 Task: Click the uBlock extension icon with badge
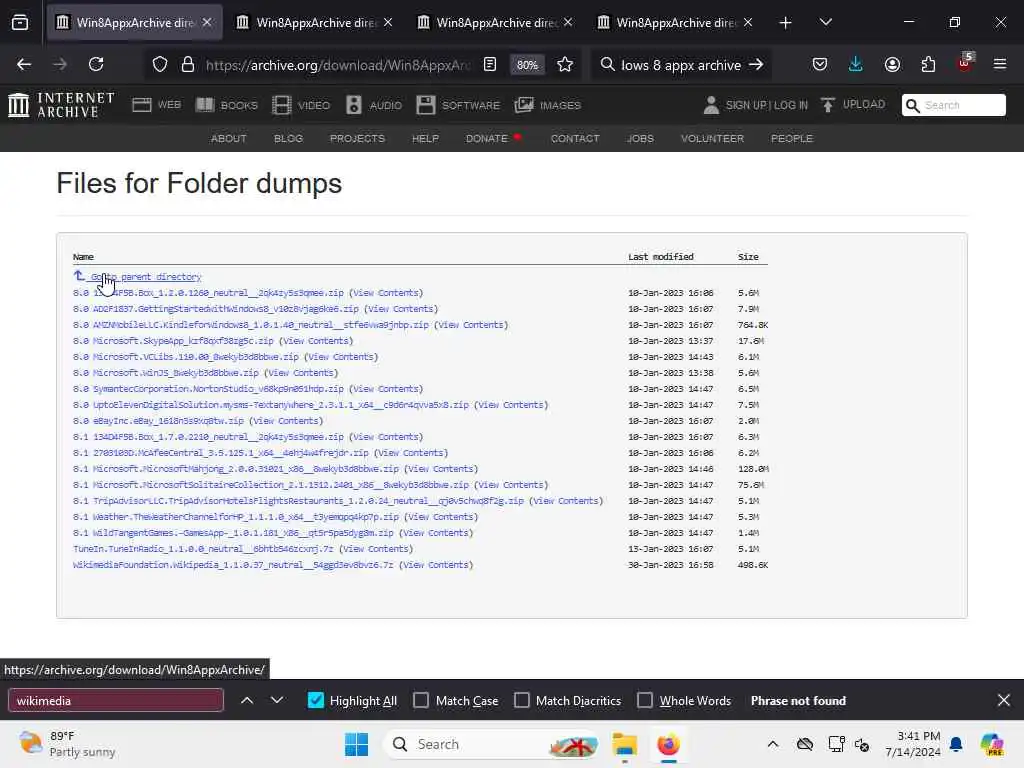pos(965,63)
